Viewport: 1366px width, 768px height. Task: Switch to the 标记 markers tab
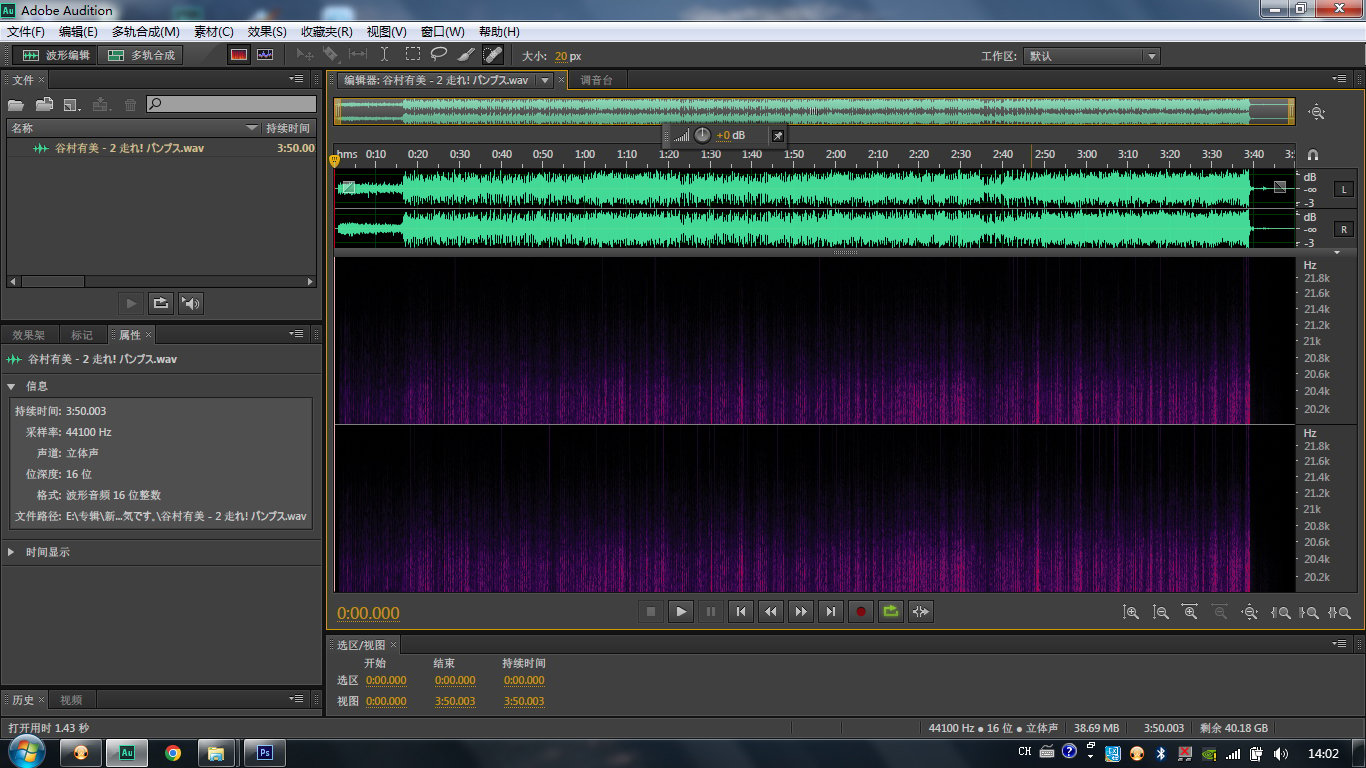[82, 335]
